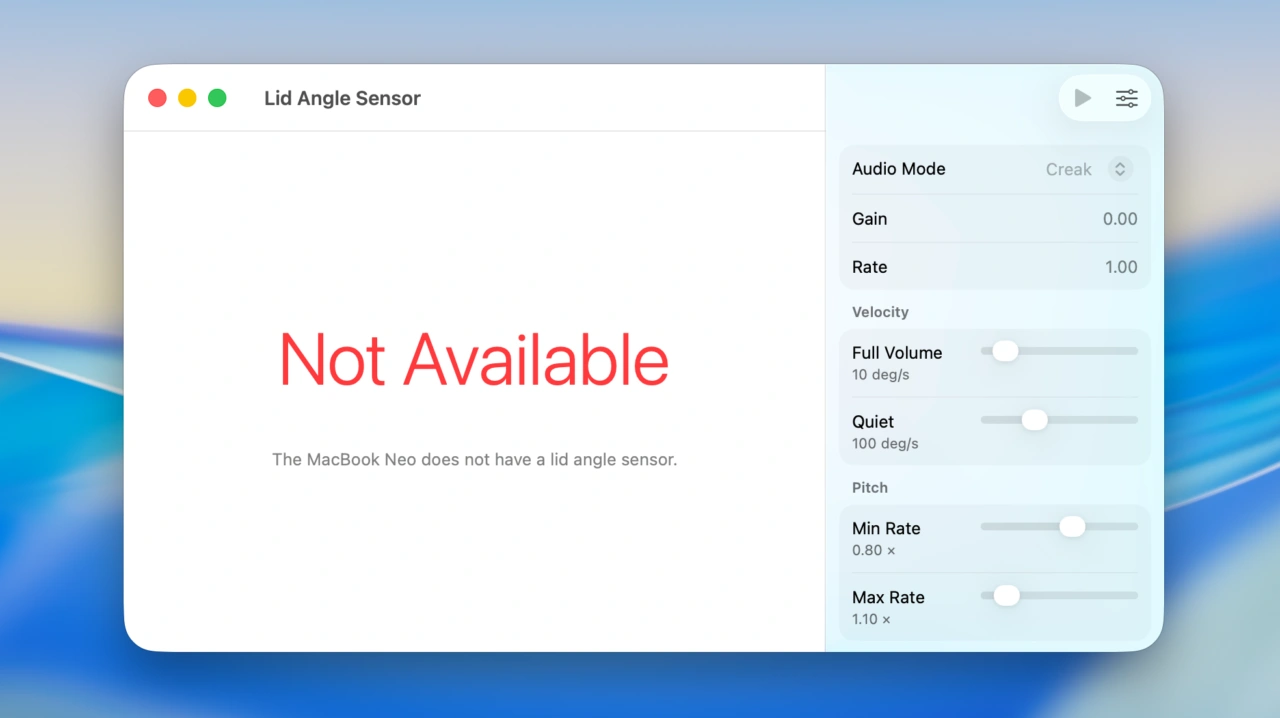Select the Rate value showing 1.00
The width and height of the screenshot is (1280, 718).
pyautogui.click(x=1121, y=267)
